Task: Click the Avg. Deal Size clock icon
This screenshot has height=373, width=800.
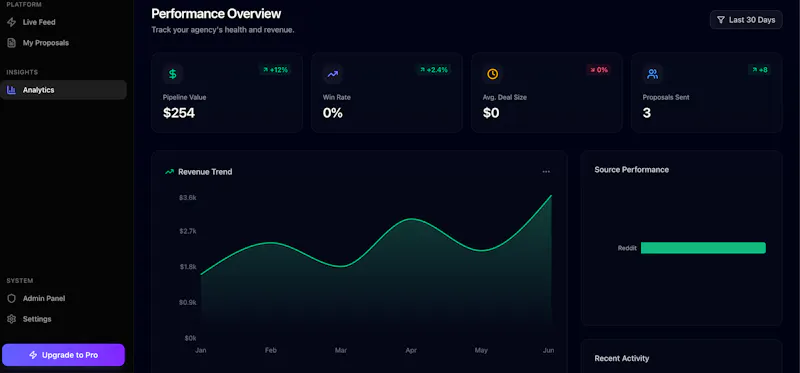Action: pyautogui.click(x=492, y=74)
